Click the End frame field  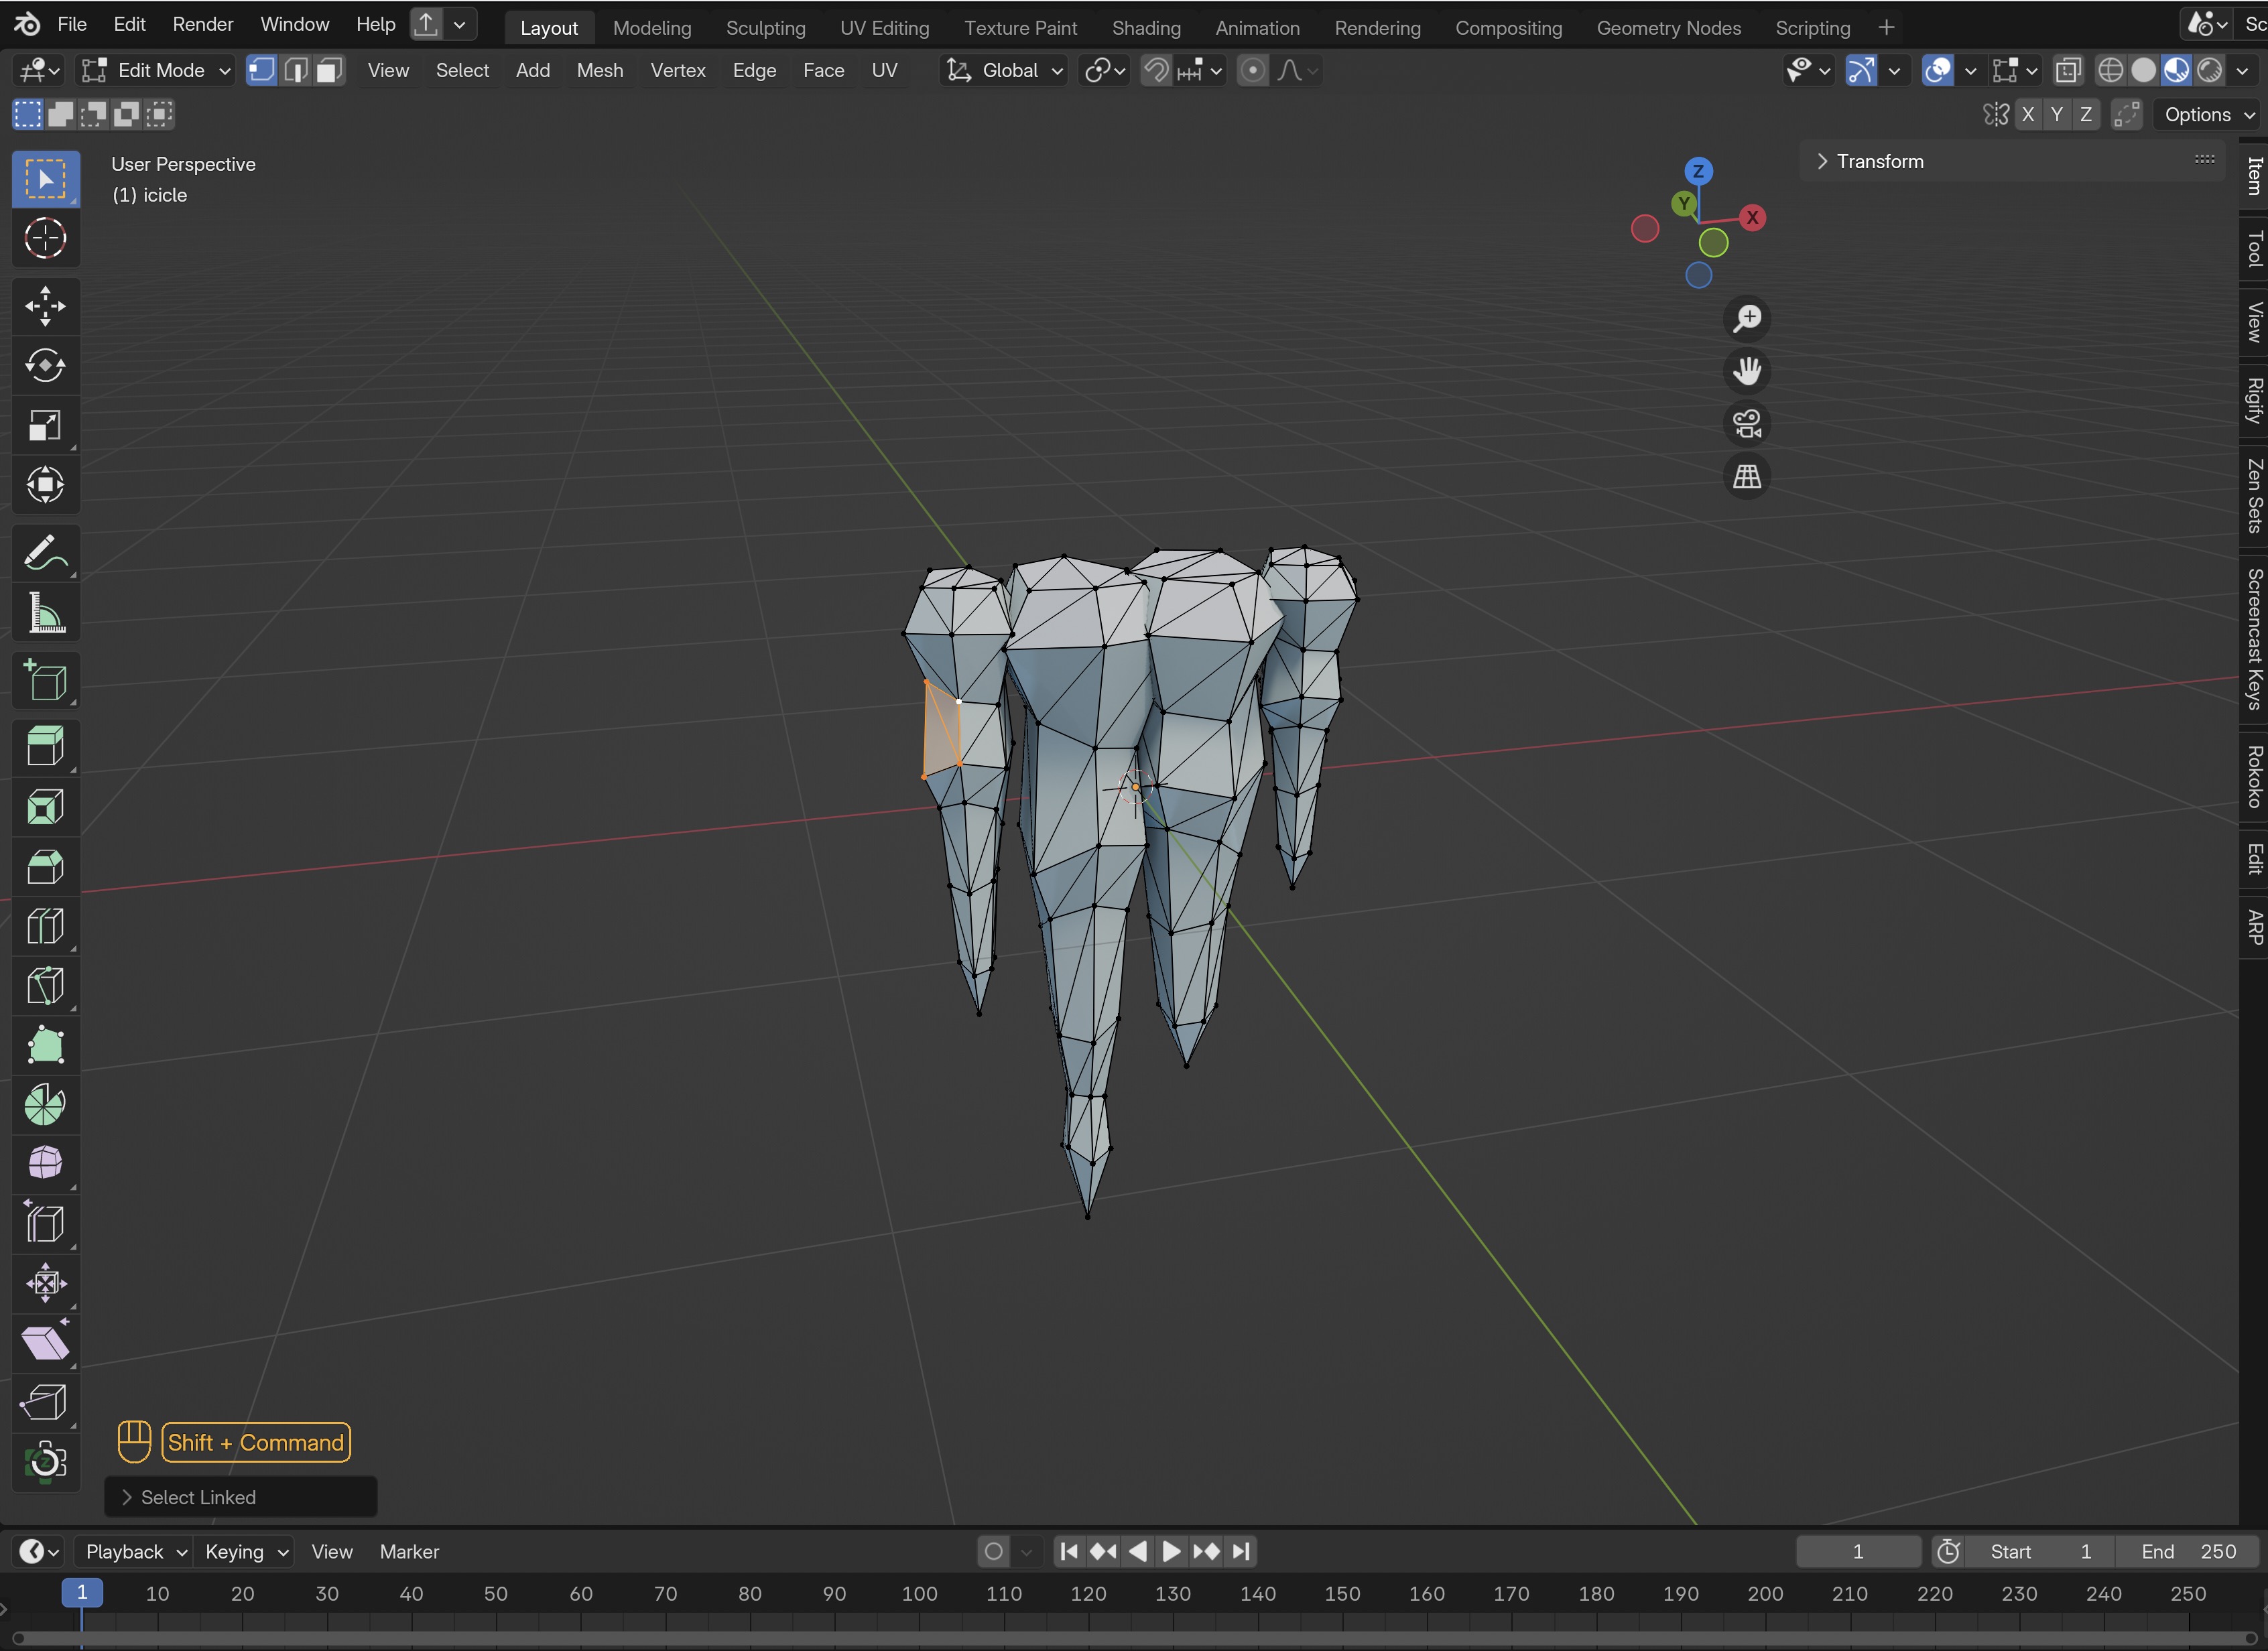(2188, 1551)
